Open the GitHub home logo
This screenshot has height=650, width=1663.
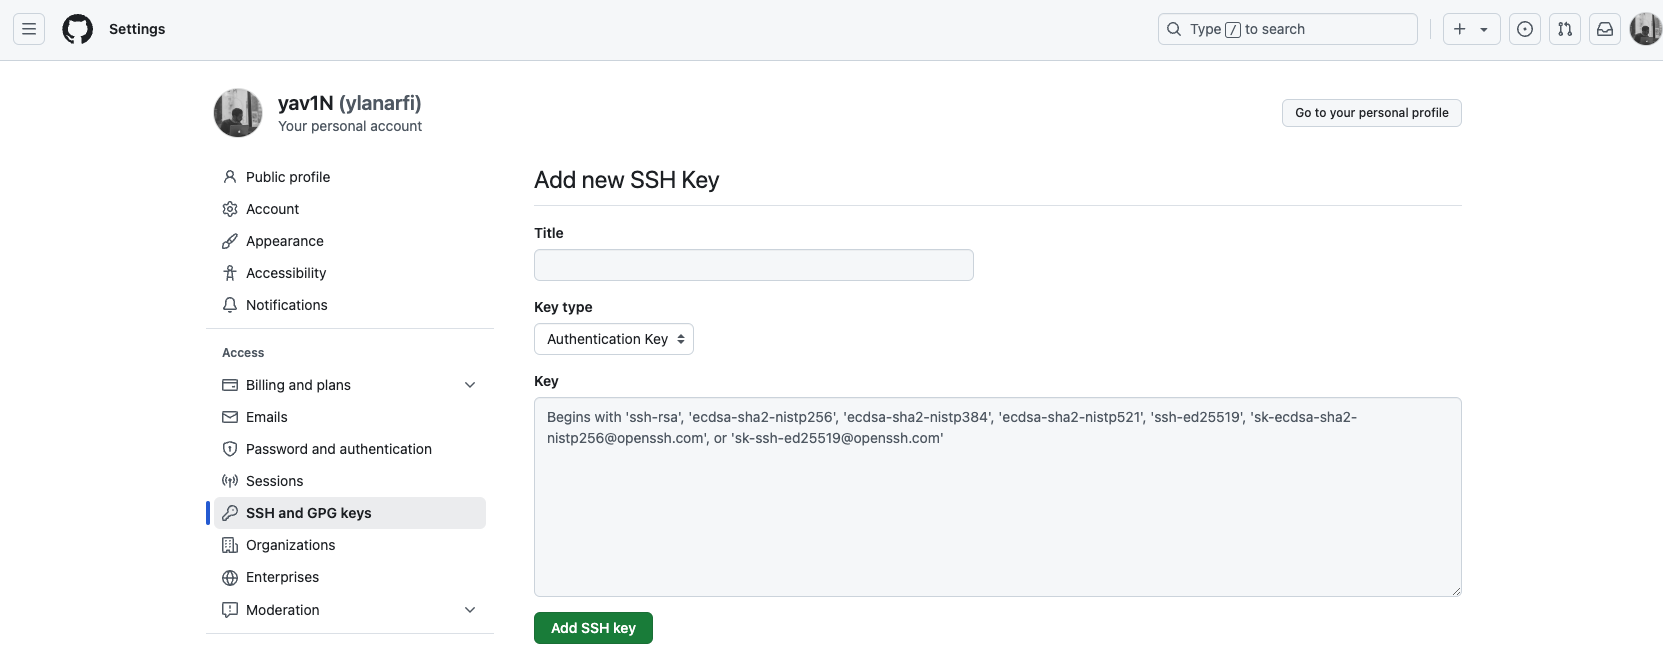[77, 29]
